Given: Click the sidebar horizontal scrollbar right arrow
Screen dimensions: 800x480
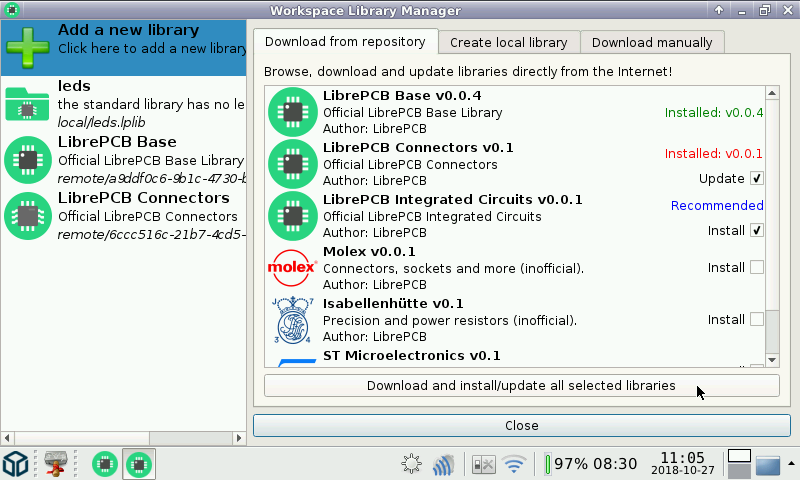Looking at the screenshot, I should (239, 438).
